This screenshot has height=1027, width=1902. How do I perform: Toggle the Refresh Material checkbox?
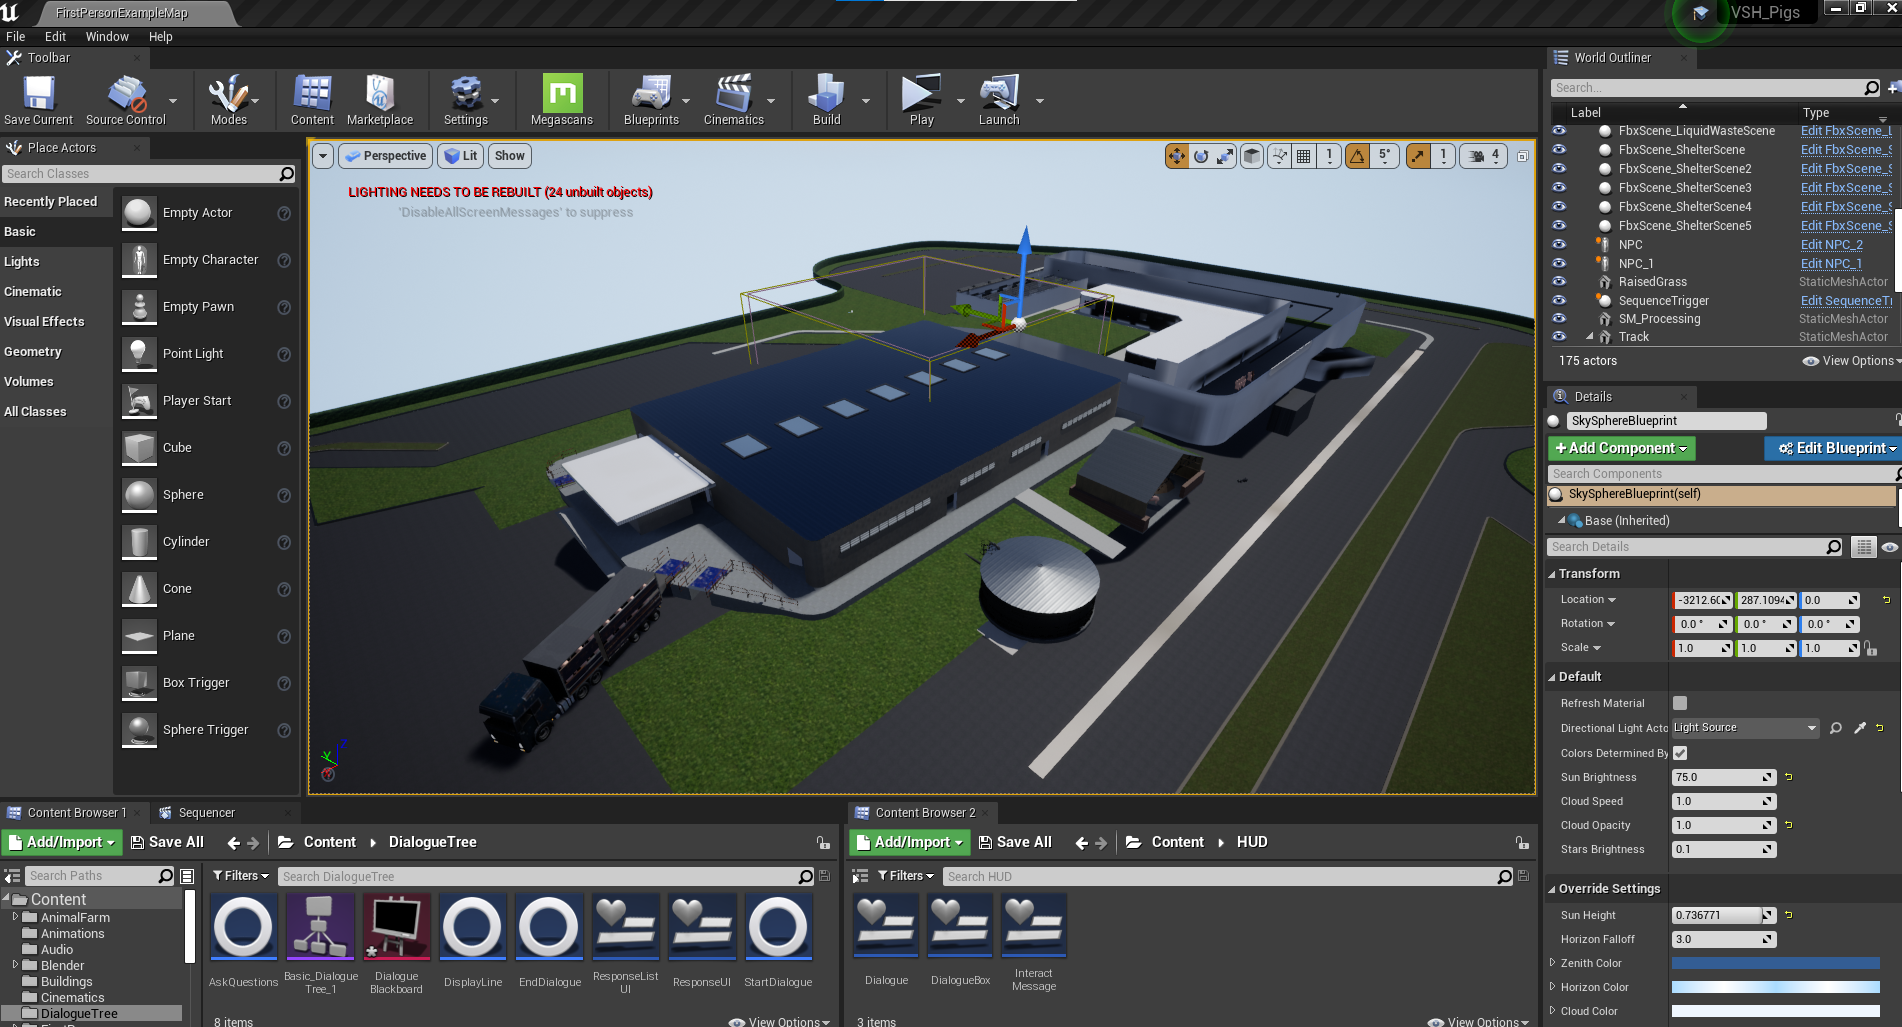pyautogui.click(x=1680, y=703)
